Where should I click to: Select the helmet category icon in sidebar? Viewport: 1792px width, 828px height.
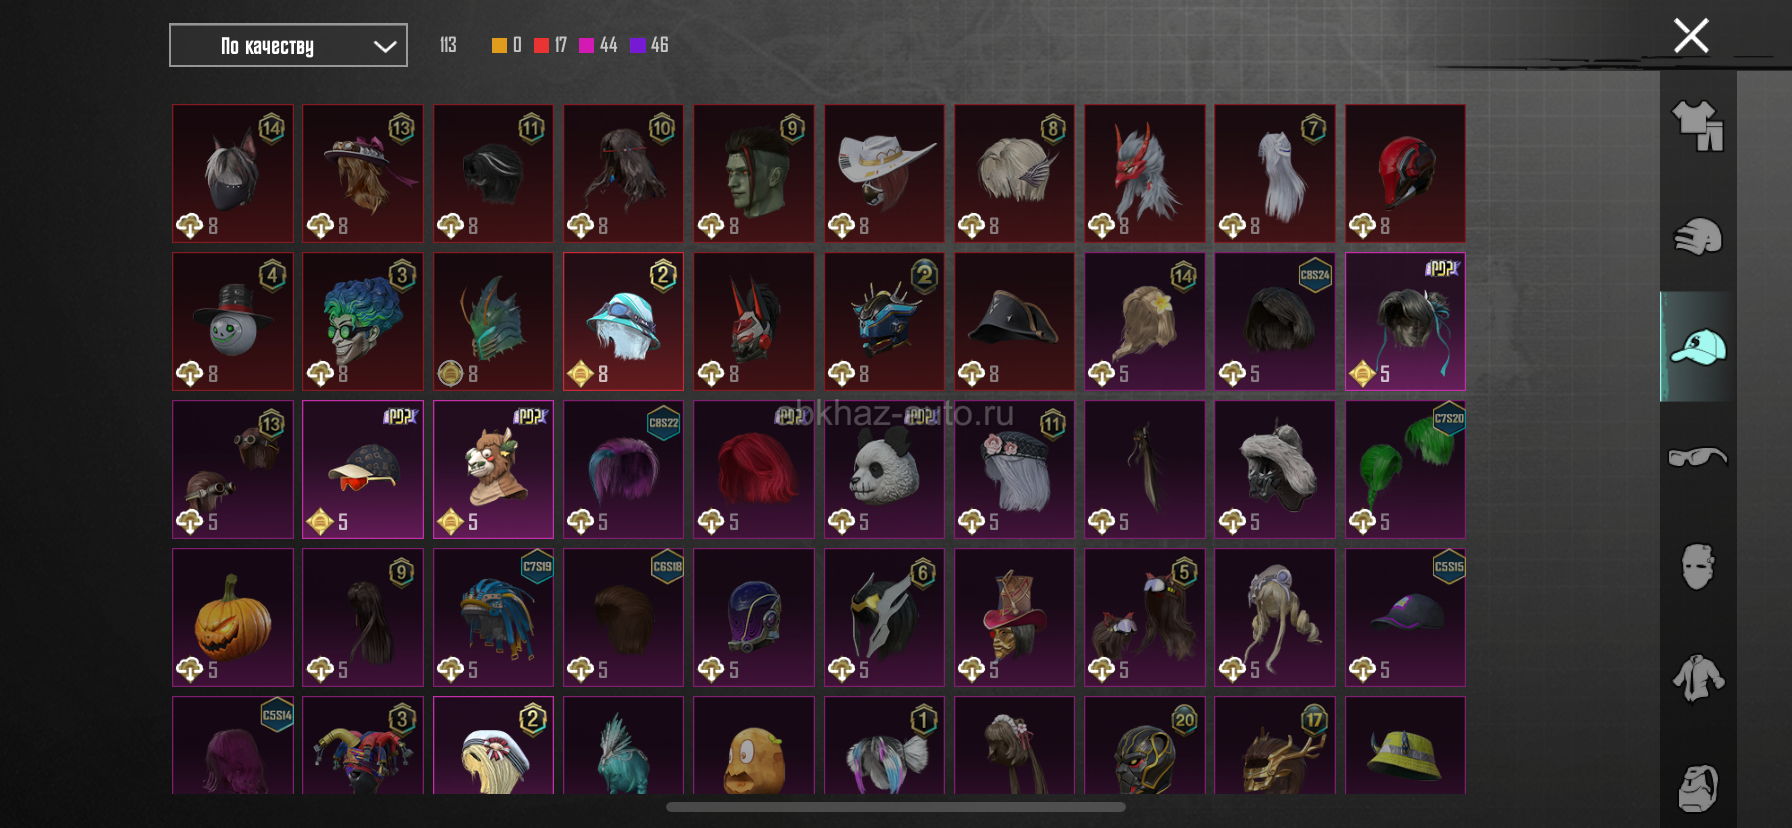click(x=1698, y=237)
